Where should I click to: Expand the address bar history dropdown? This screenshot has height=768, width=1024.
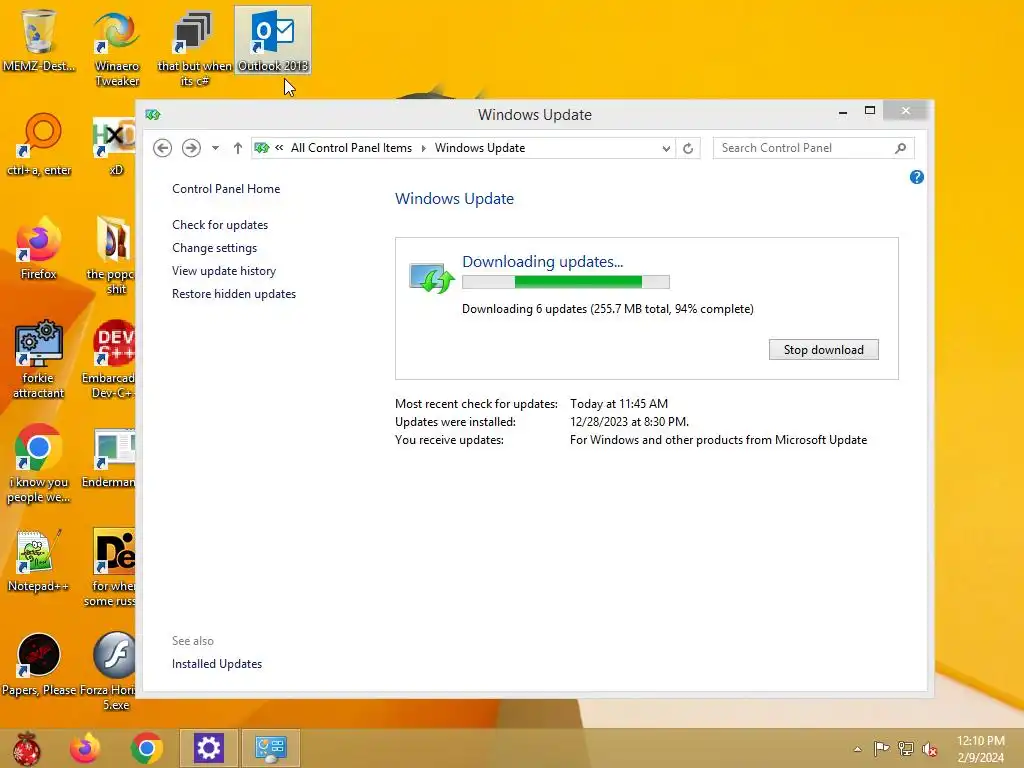[x=665, y=148]
